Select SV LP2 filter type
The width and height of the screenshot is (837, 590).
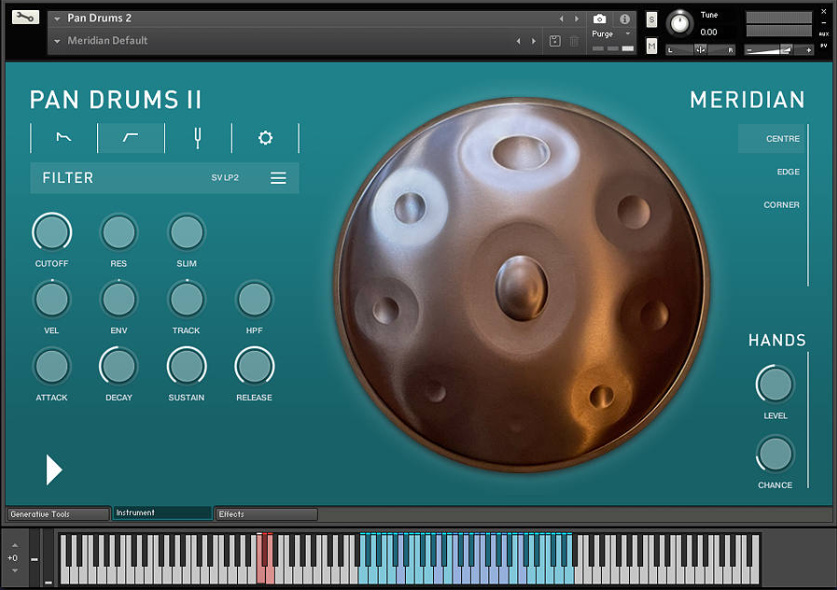tap(225, 178)
